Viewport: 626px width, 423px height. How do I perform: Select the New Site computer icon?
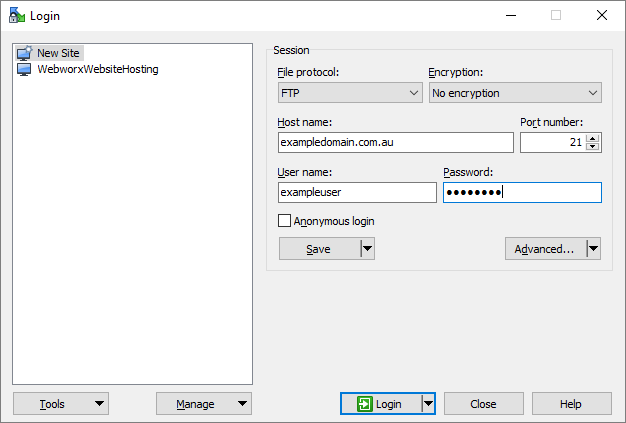click(24, 53)
